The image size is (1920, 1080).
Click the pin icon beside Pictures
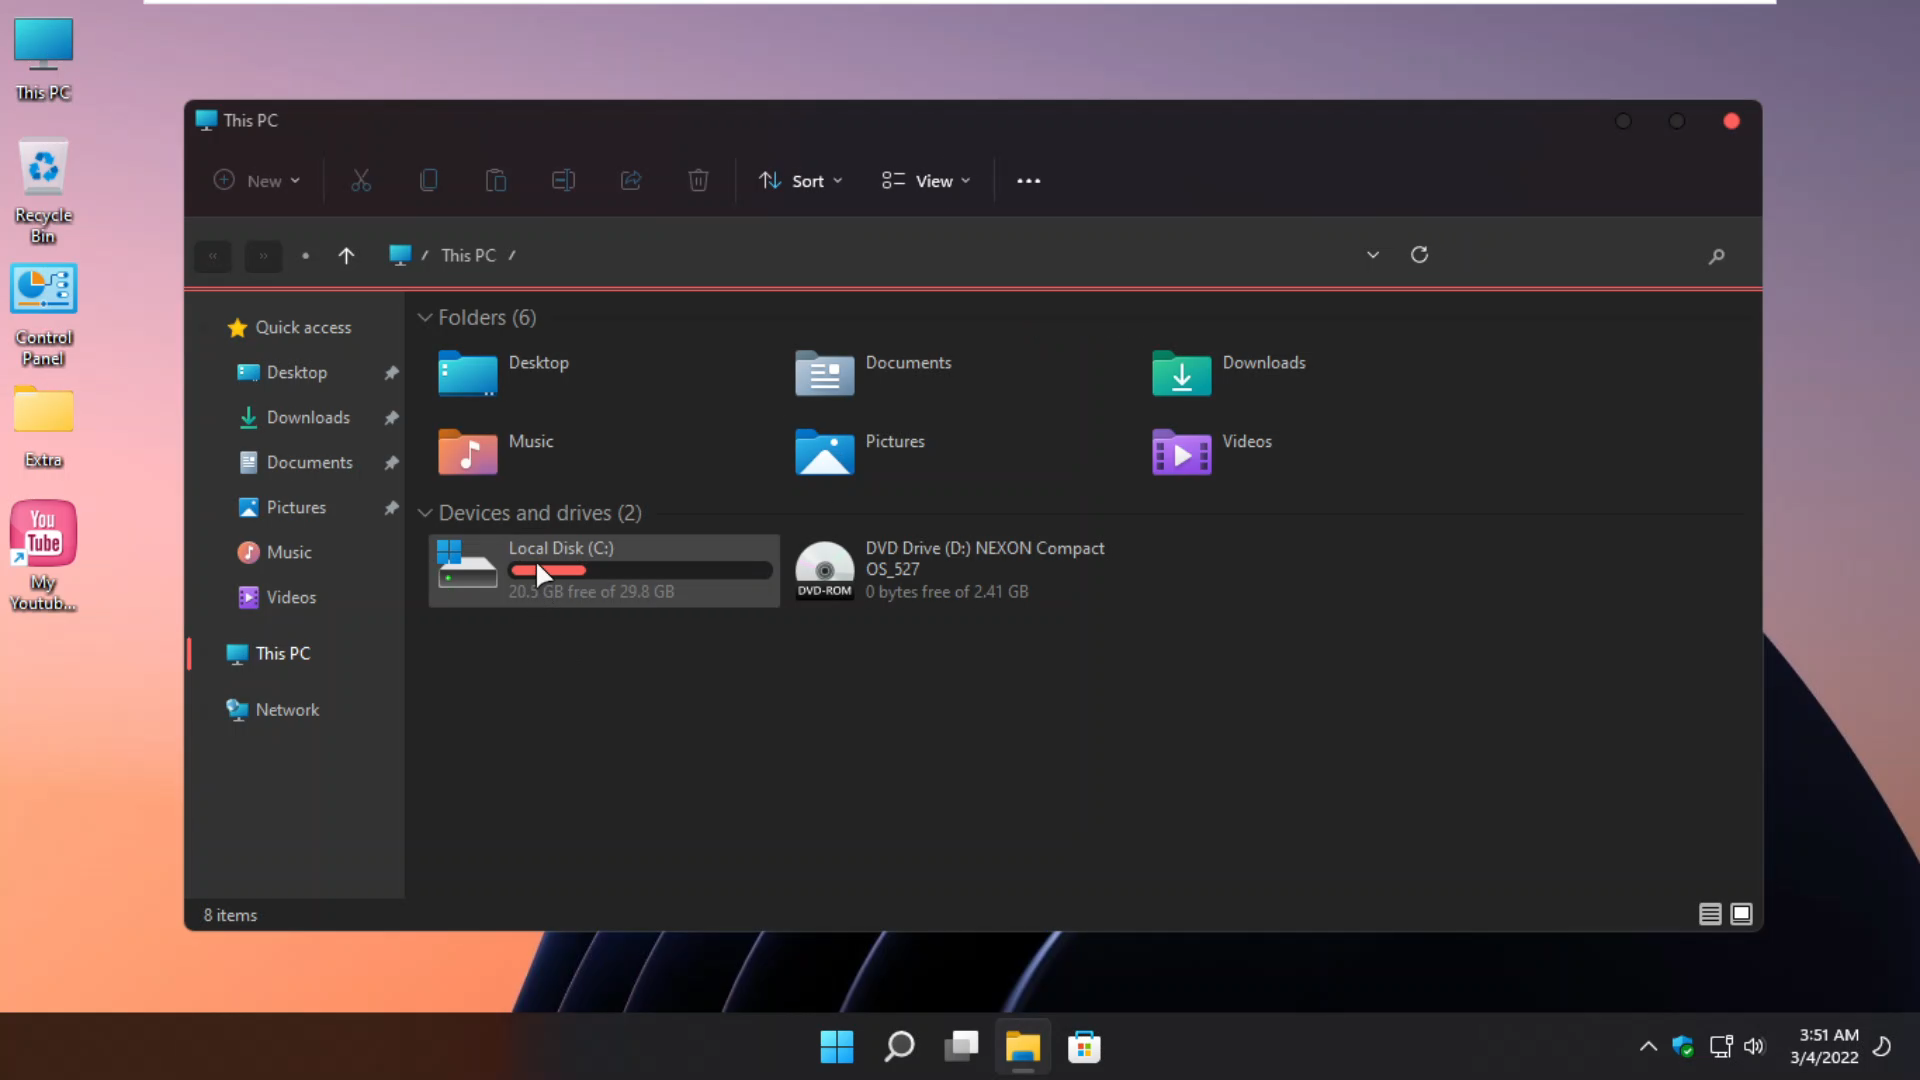[392, 507]
